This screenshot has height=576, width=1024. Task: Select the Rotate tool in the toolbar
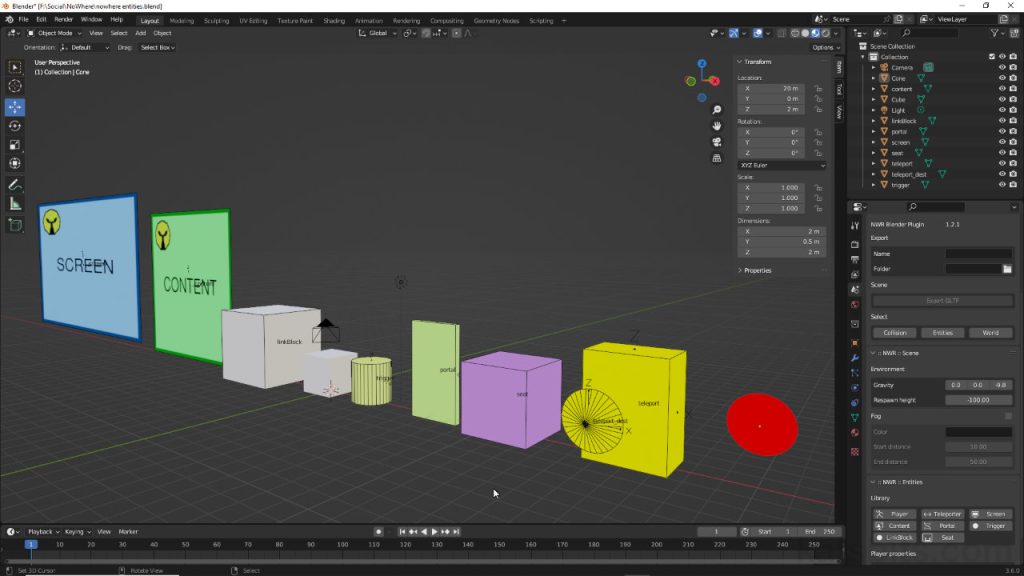pos(15,126)
